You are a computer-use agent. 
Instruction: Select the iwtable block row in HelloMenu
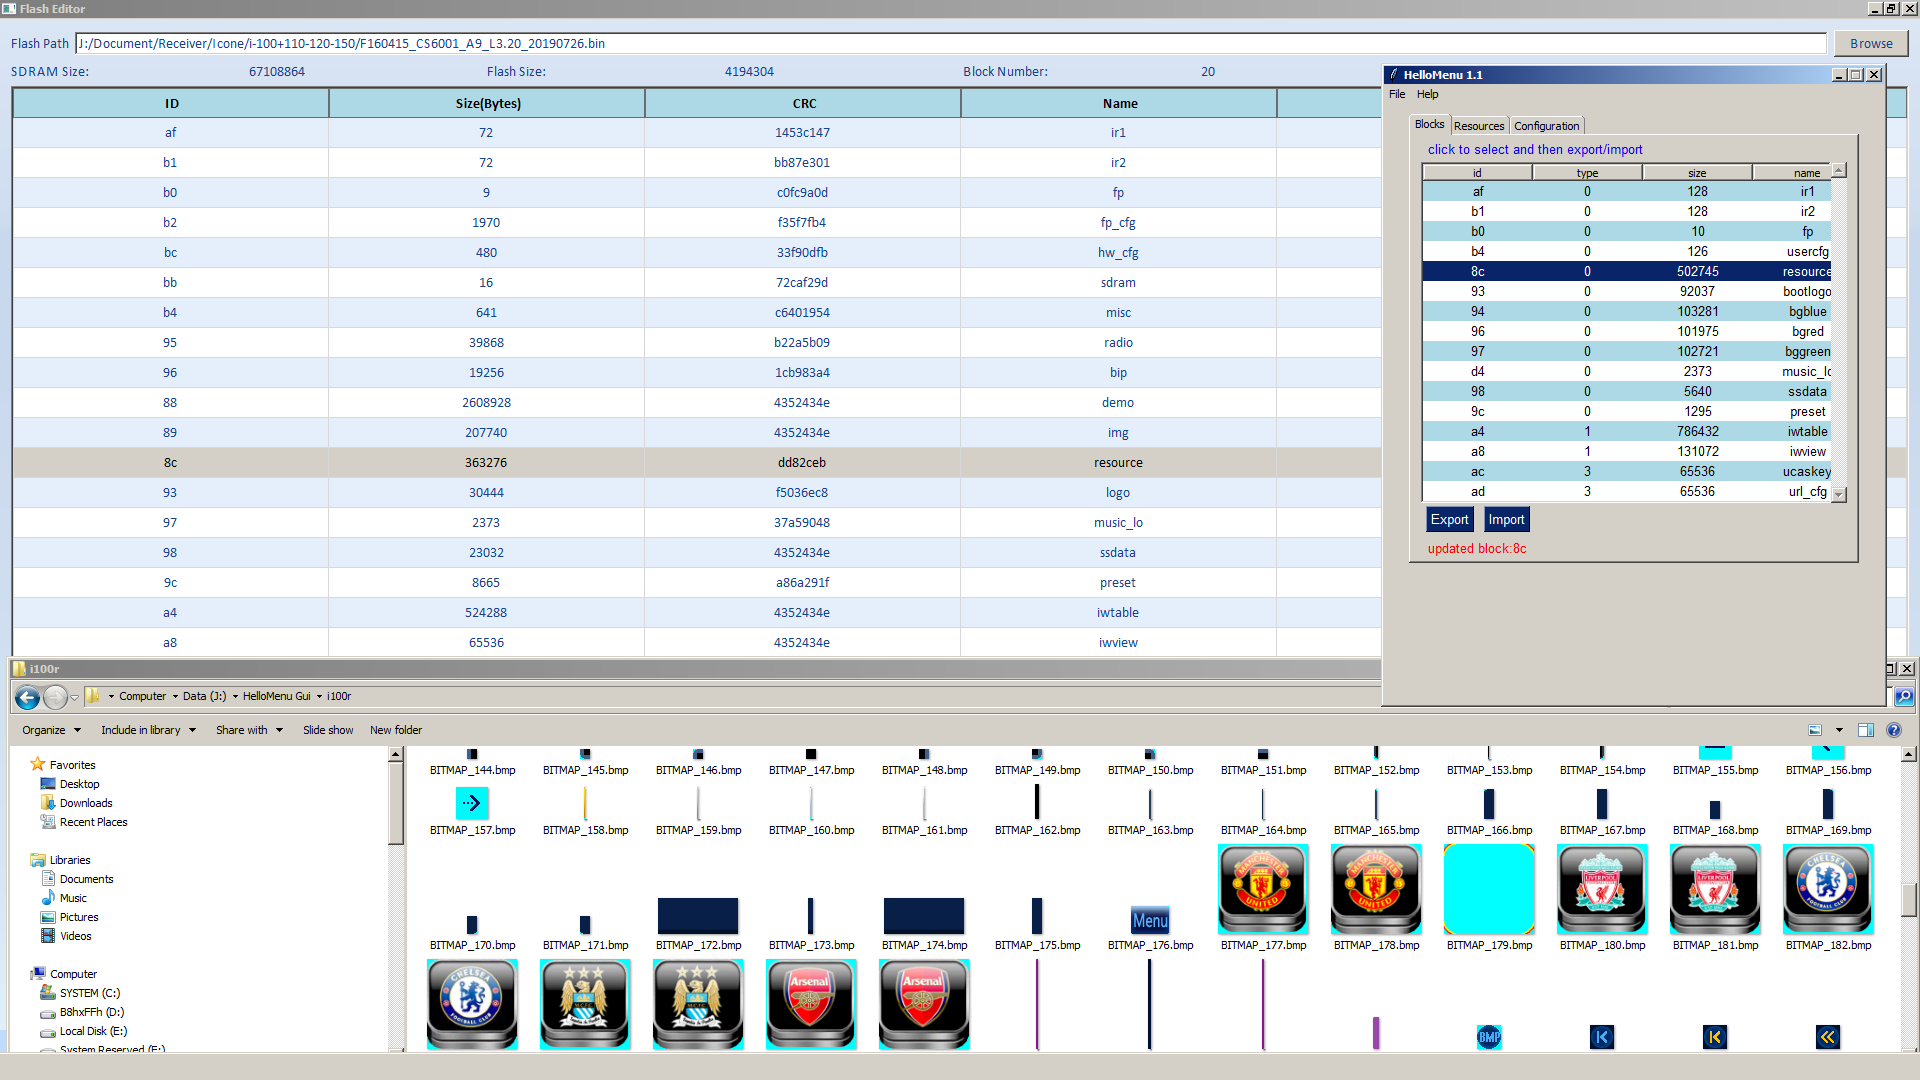coord(1627,431)
